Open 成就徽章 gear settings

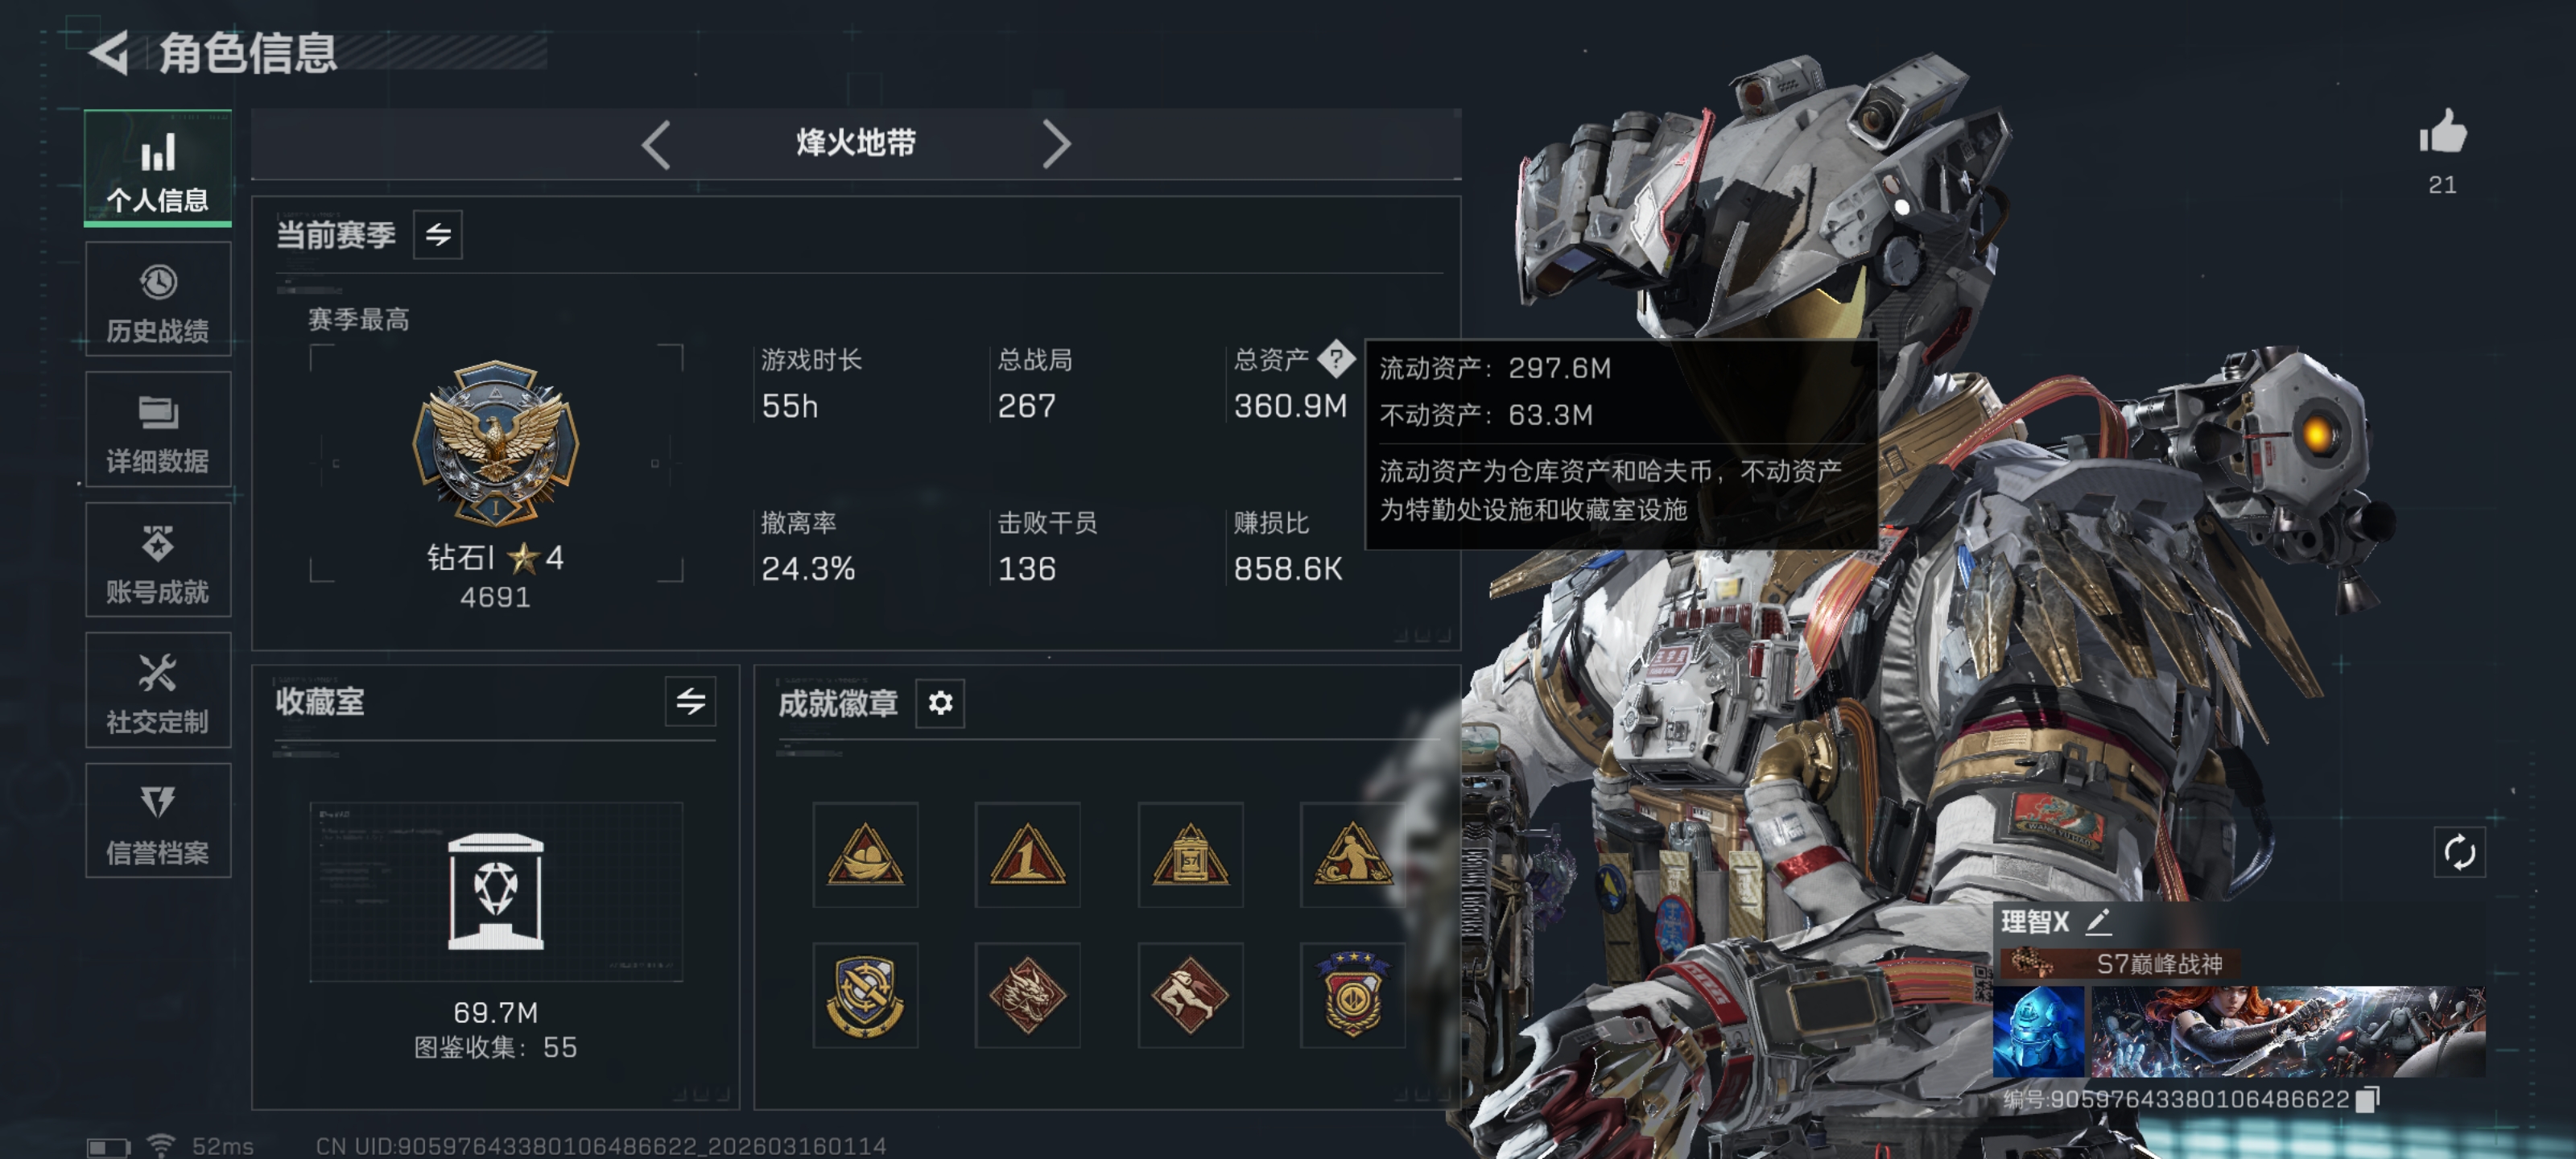pyautogui.click(x=940, y=703)
